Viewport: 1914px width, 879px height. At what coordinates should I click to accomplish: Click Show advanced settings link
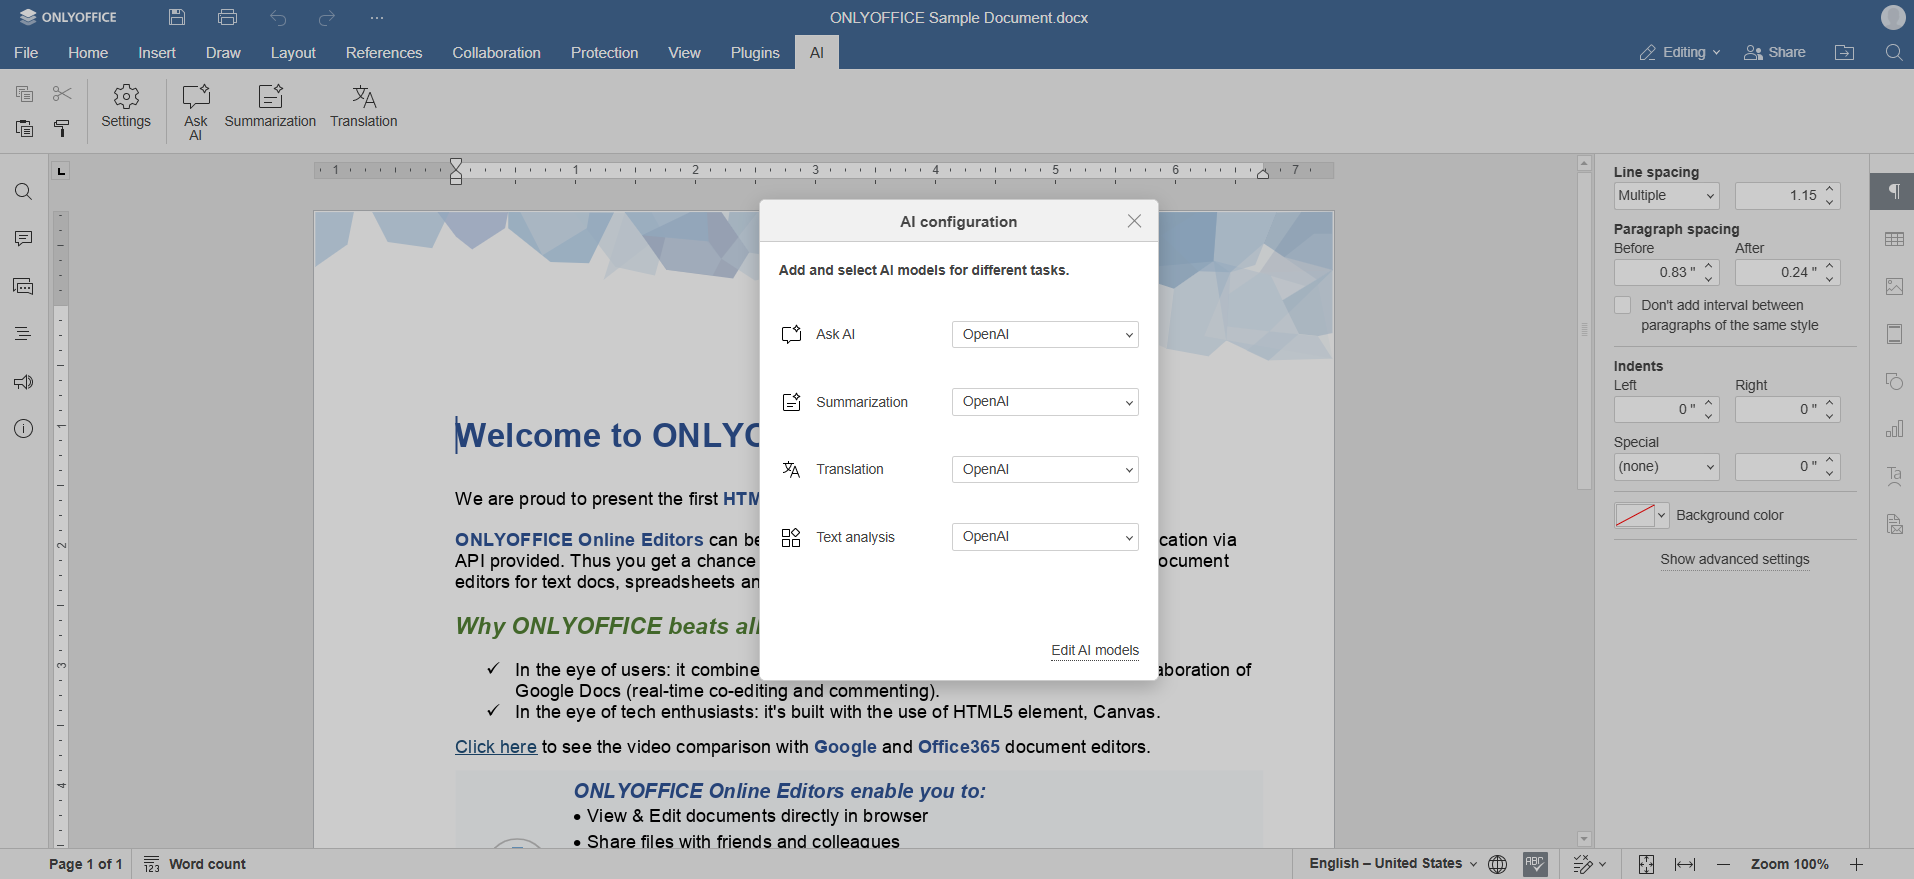[x=1734, y=560]
